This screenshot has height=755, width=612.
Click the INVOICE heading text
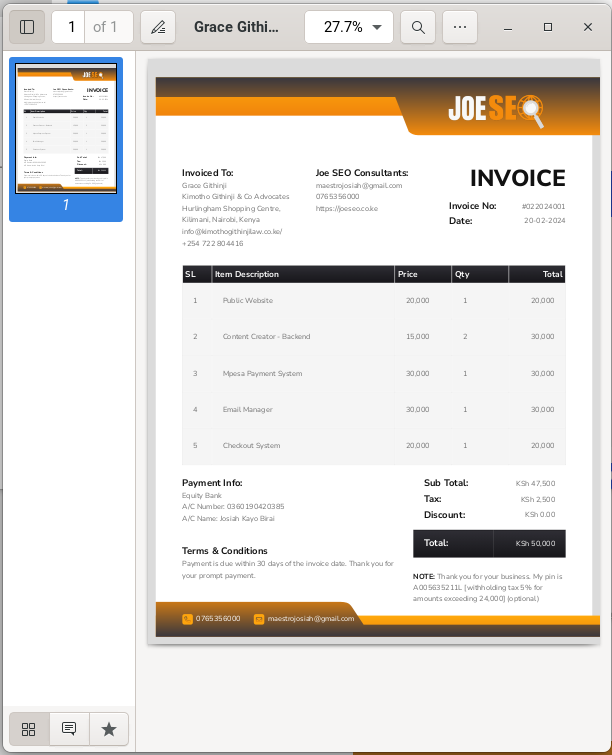[x=518, y=178]
